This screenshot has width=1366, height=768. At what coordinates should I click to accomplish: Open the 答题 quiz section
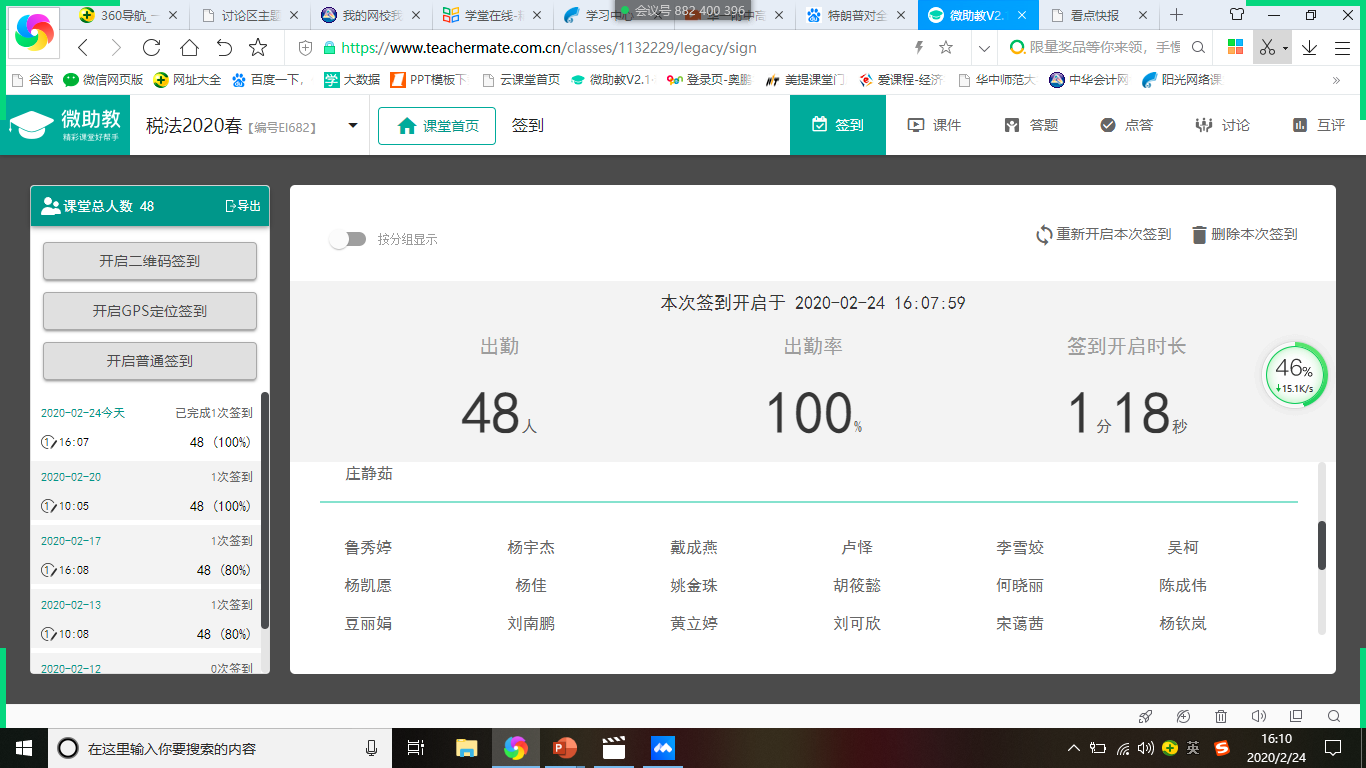pyautogui.click(x=1031, y=125)
